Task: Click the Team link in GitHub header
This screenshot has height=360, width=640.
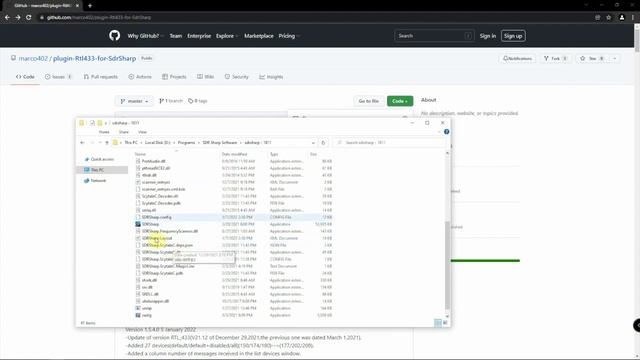Action: (x=176, y=36)
